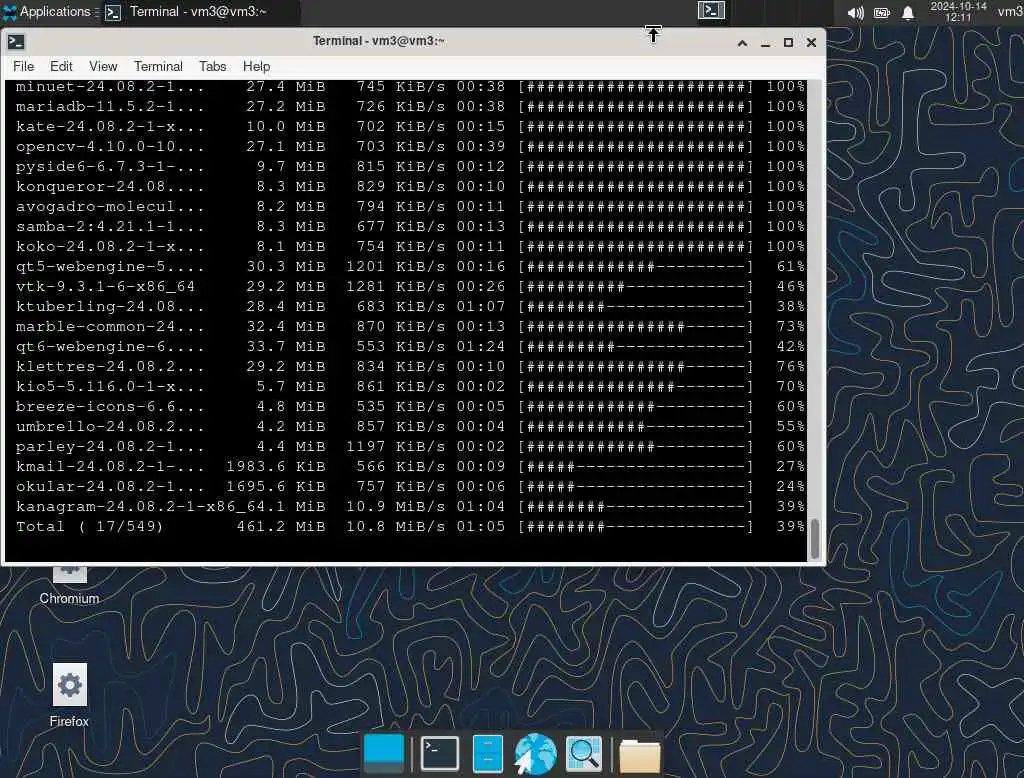Click the text 'okular-24.08.2-1...'
This screenshot has width=1024, height=778.
coord(110,487)
